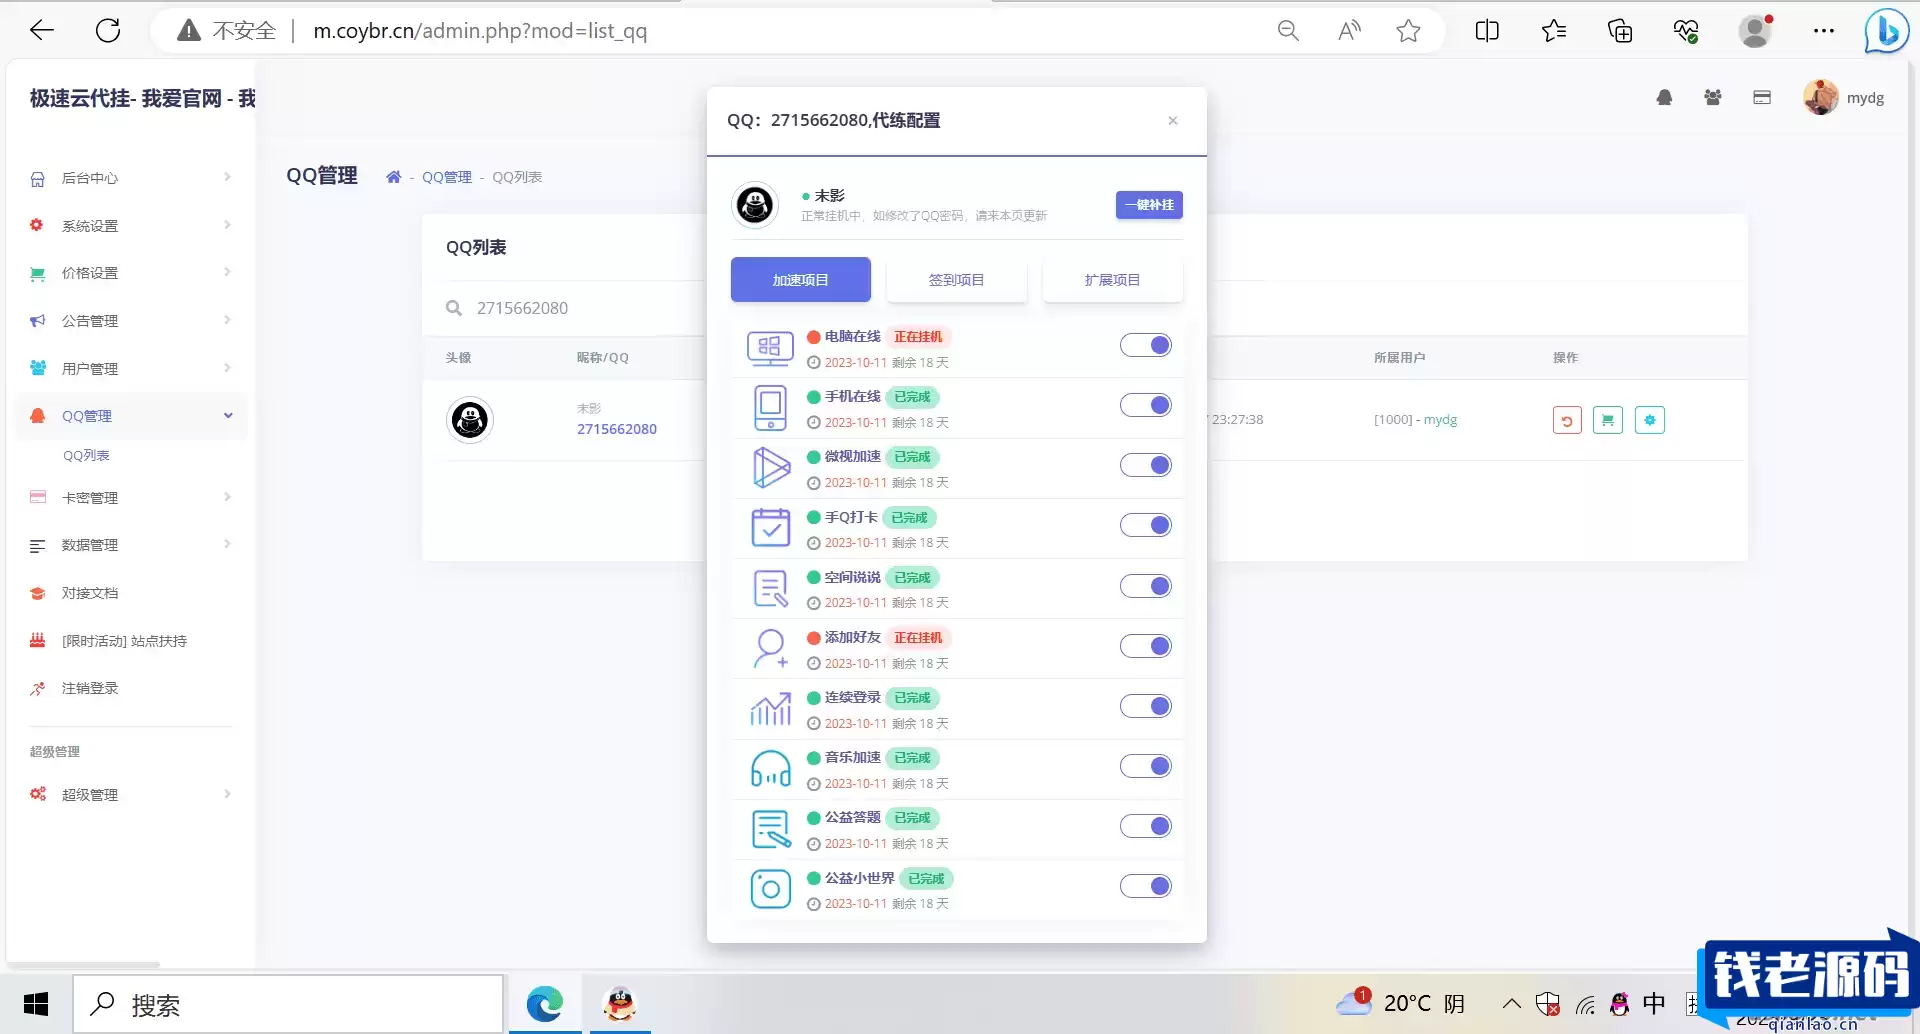
Task: Click the QQ管理 breadcrumb link
Action: 446,177
